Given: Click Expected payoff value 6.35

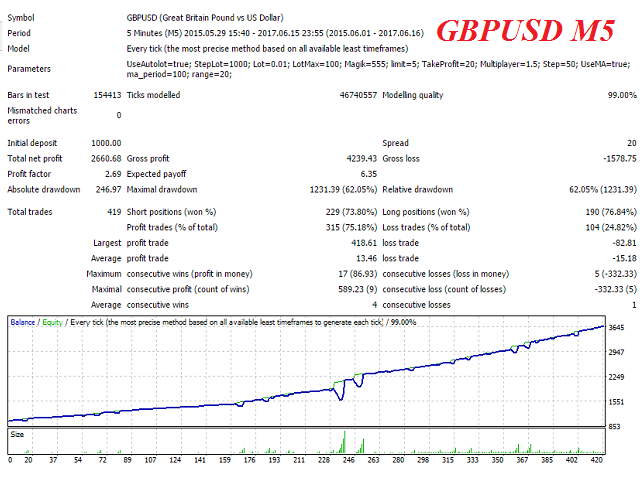Looking at the screenshot, I should coord(369,174).
